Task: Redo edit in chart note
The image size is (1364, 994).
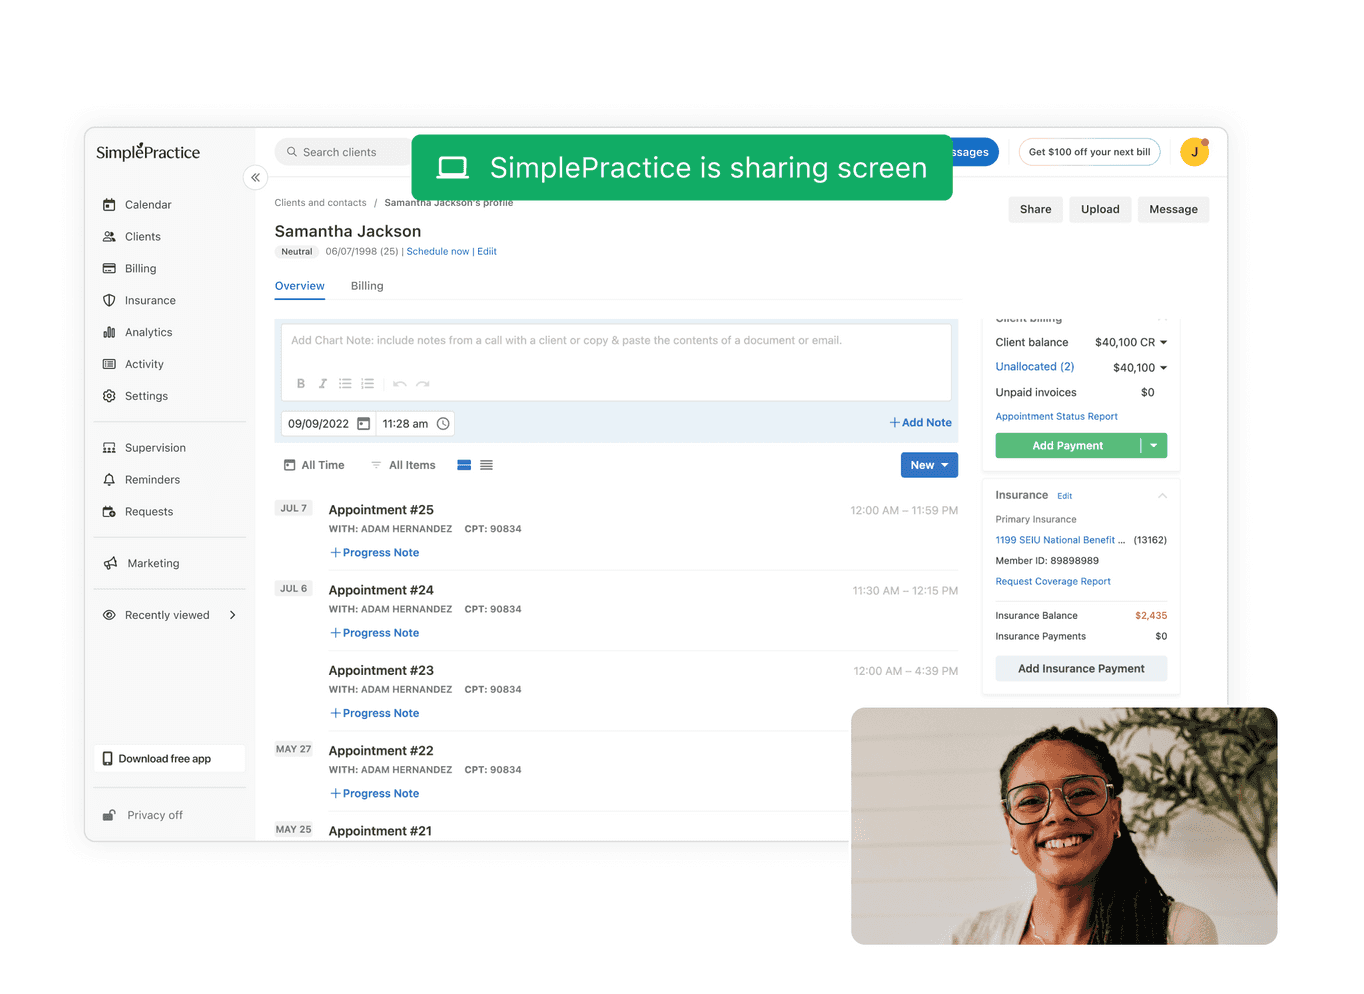Action: [x=422, y=384]
